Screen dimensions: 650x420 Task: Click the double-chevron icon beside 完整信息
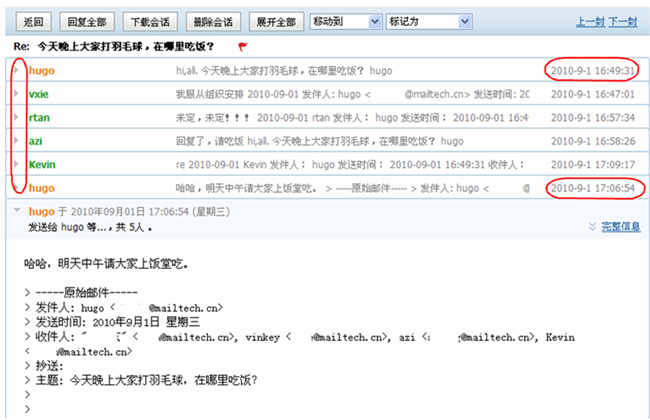click(x=592, y=227)
